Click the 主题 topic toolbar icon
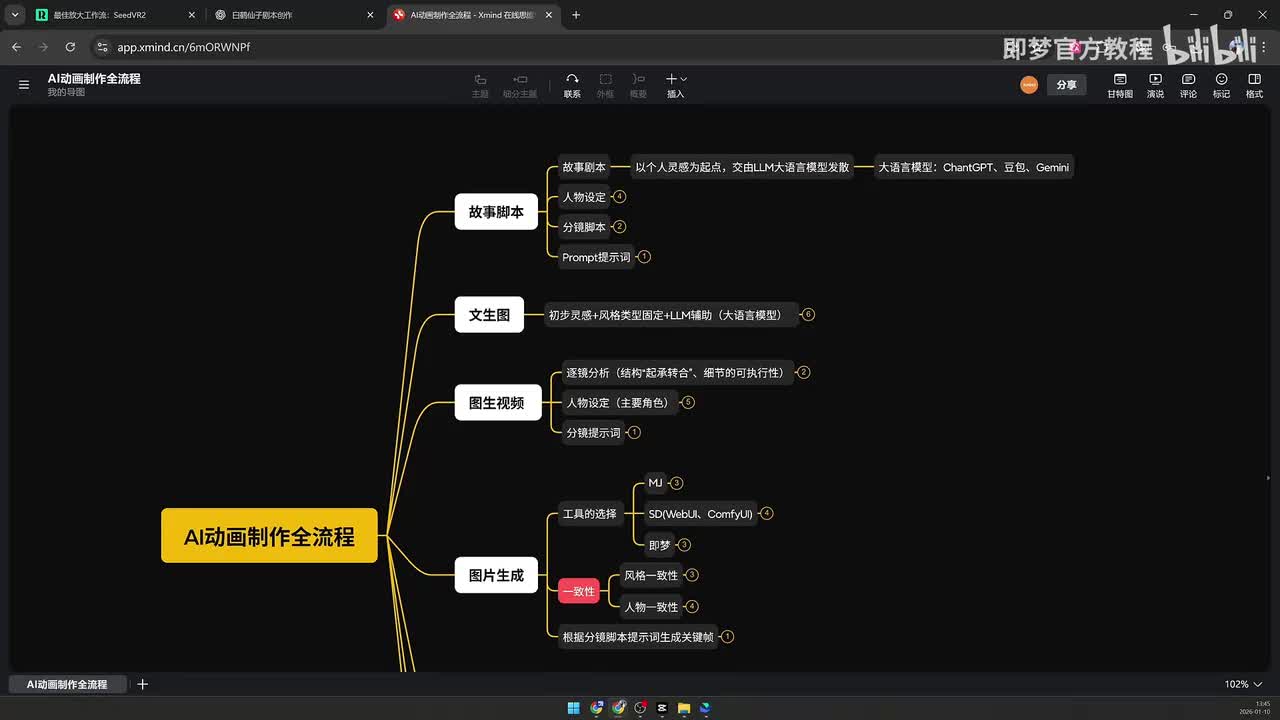 480,85
